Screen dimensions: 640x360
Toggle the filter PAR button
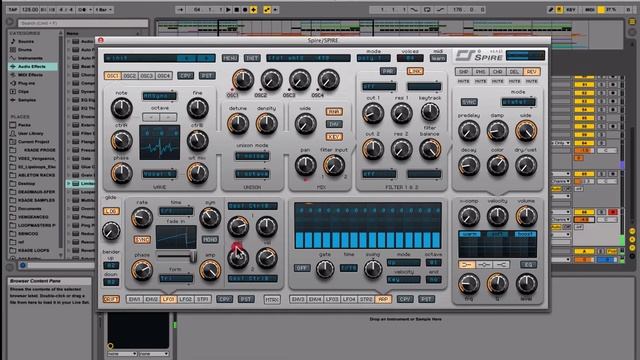388,71
